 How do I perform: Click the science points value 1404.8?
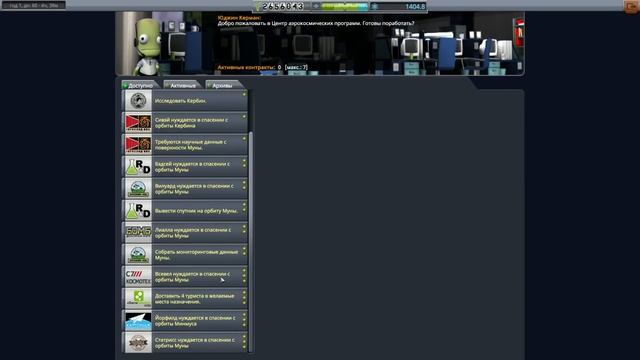pos(415,7)
